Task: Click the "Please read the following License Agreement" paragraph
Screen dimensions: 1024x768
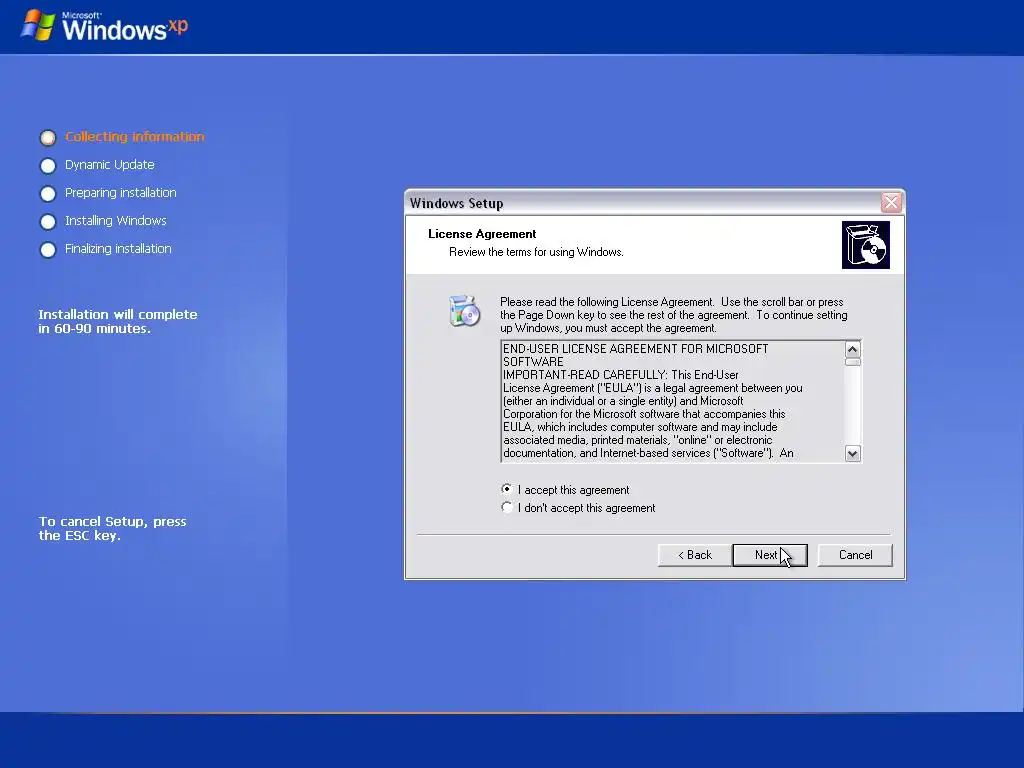Action: coord(674,315)
